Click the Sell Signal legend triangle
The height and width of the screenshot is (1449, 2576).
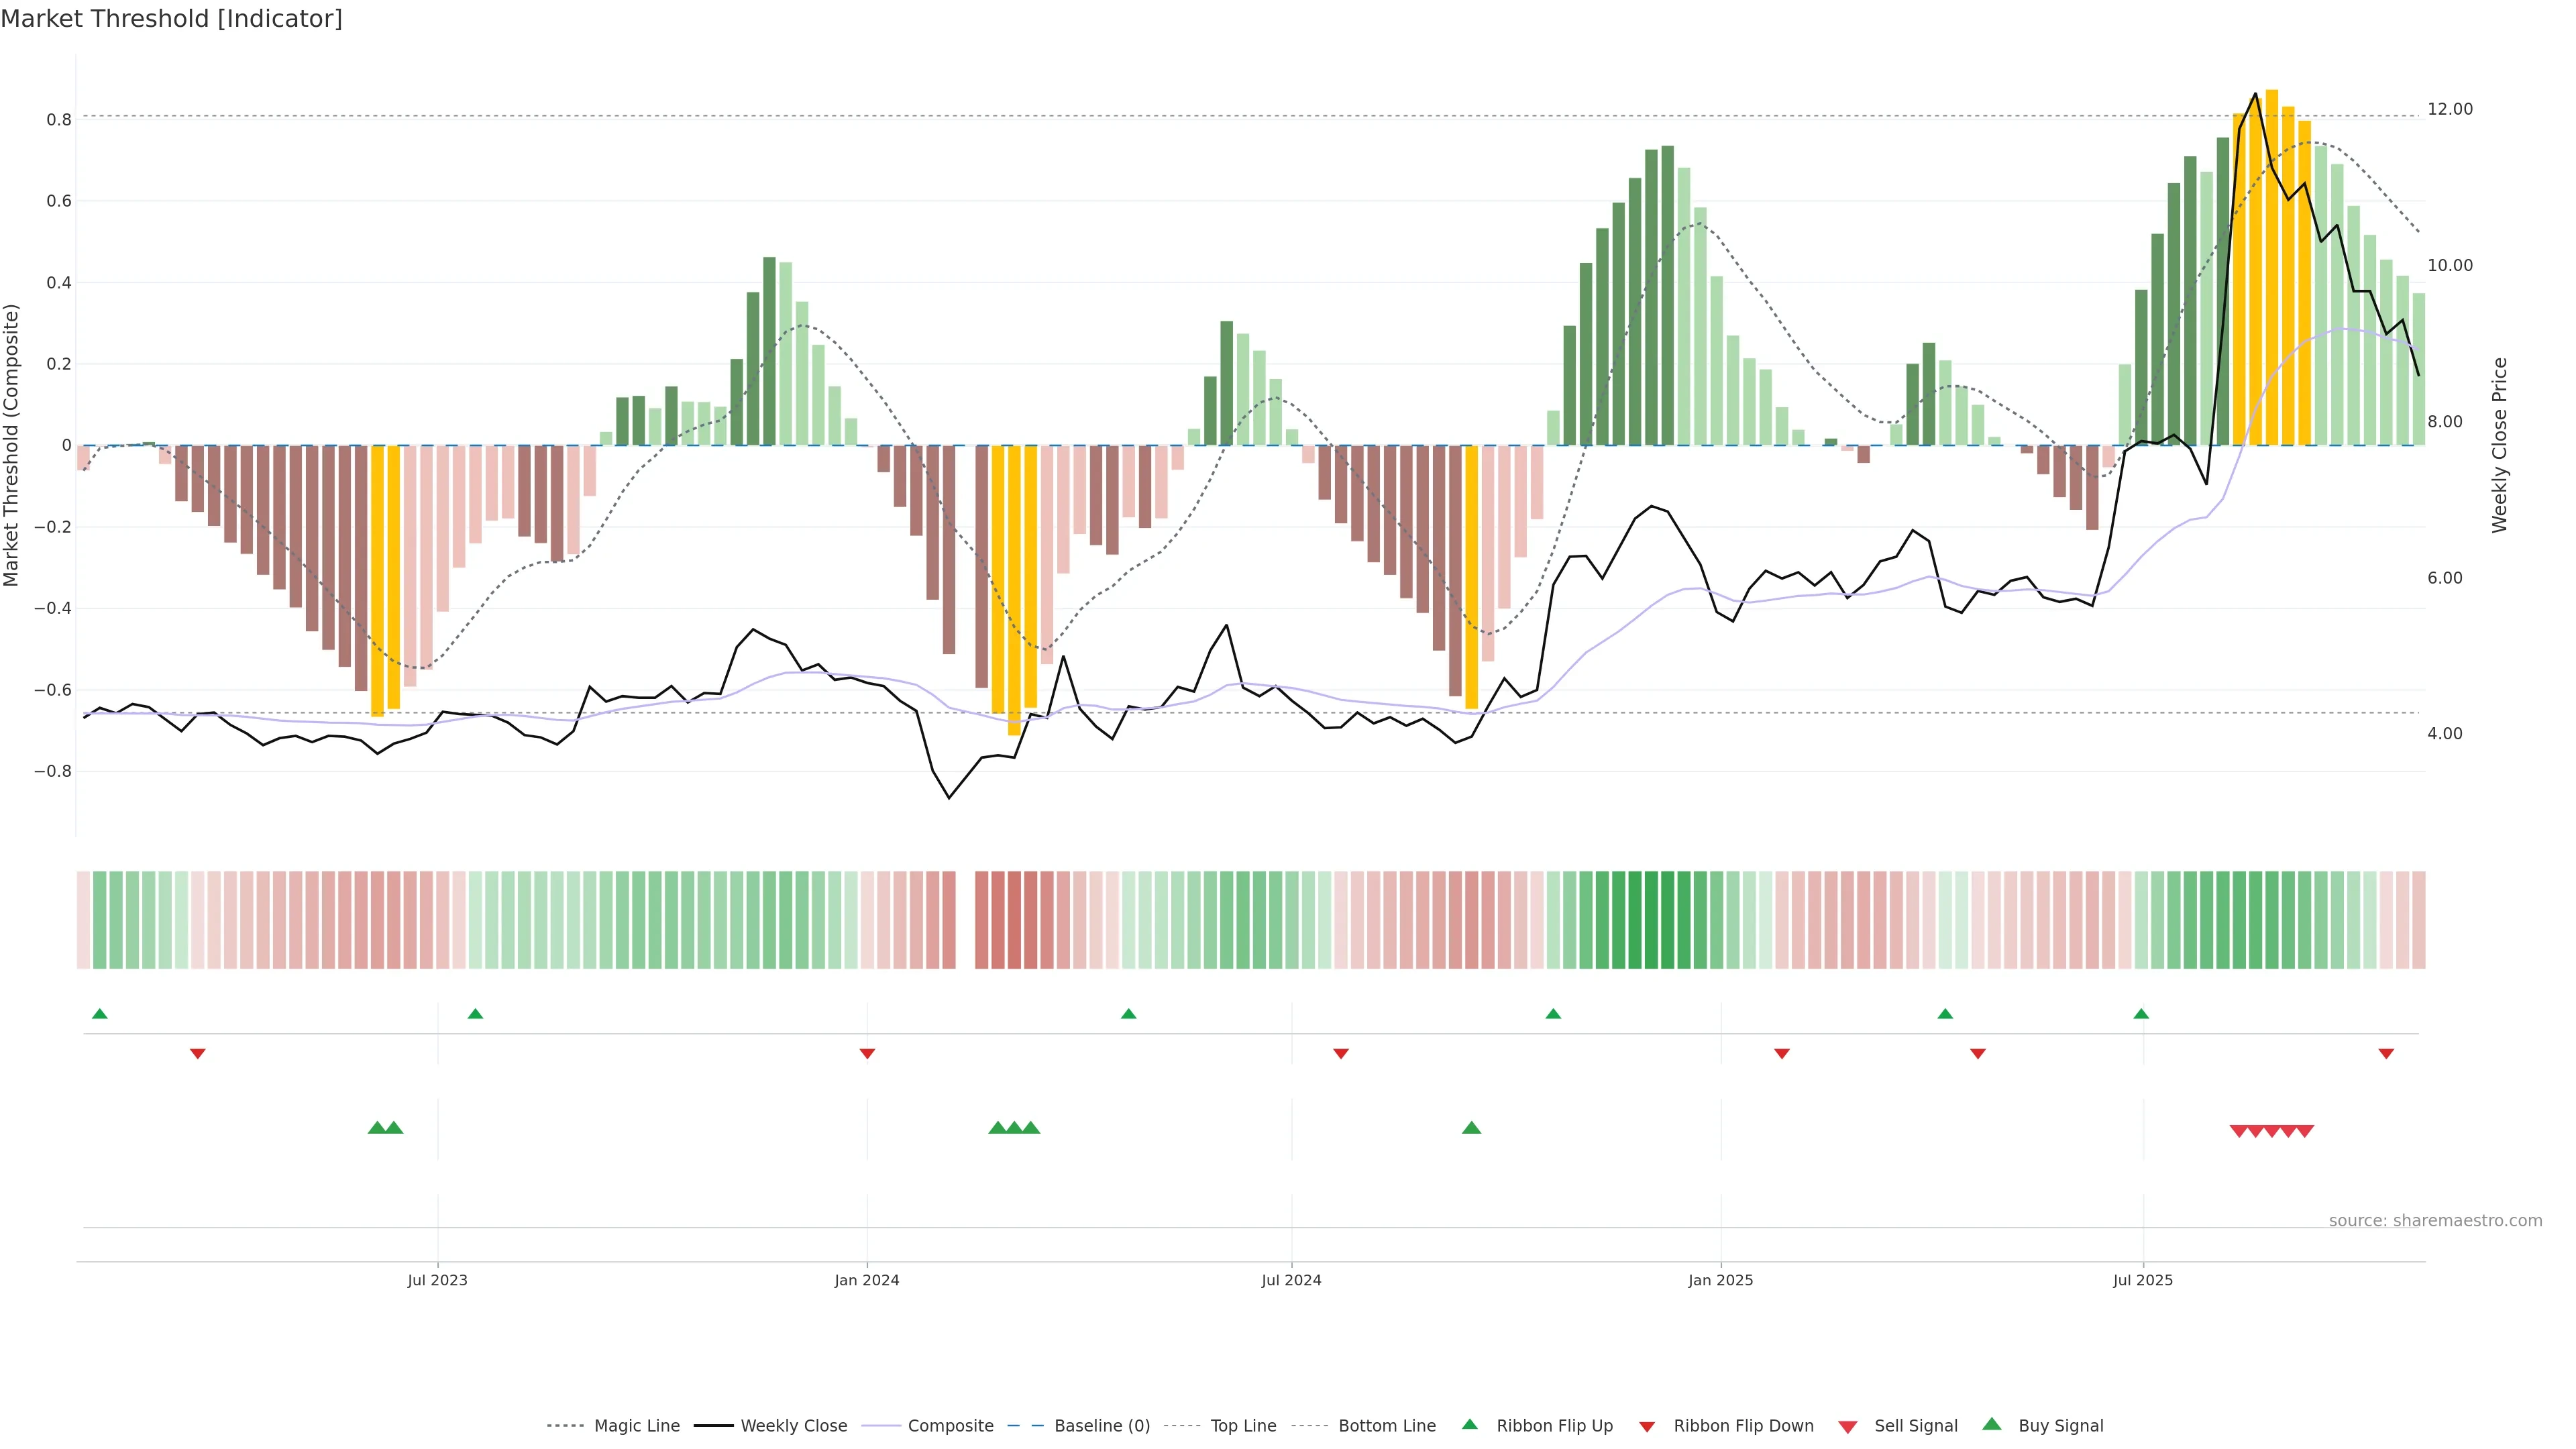(x=1848, y=1427)
